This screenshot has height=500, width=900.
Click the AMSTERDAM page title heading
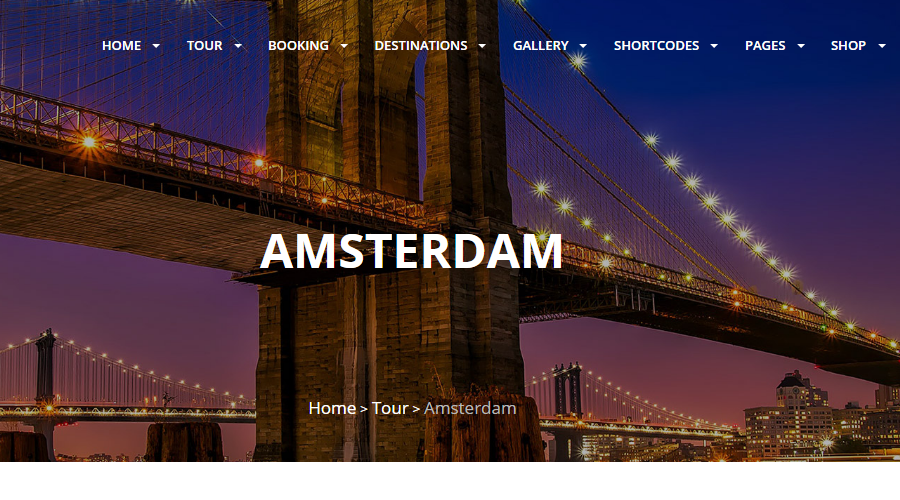click(412, 251)
